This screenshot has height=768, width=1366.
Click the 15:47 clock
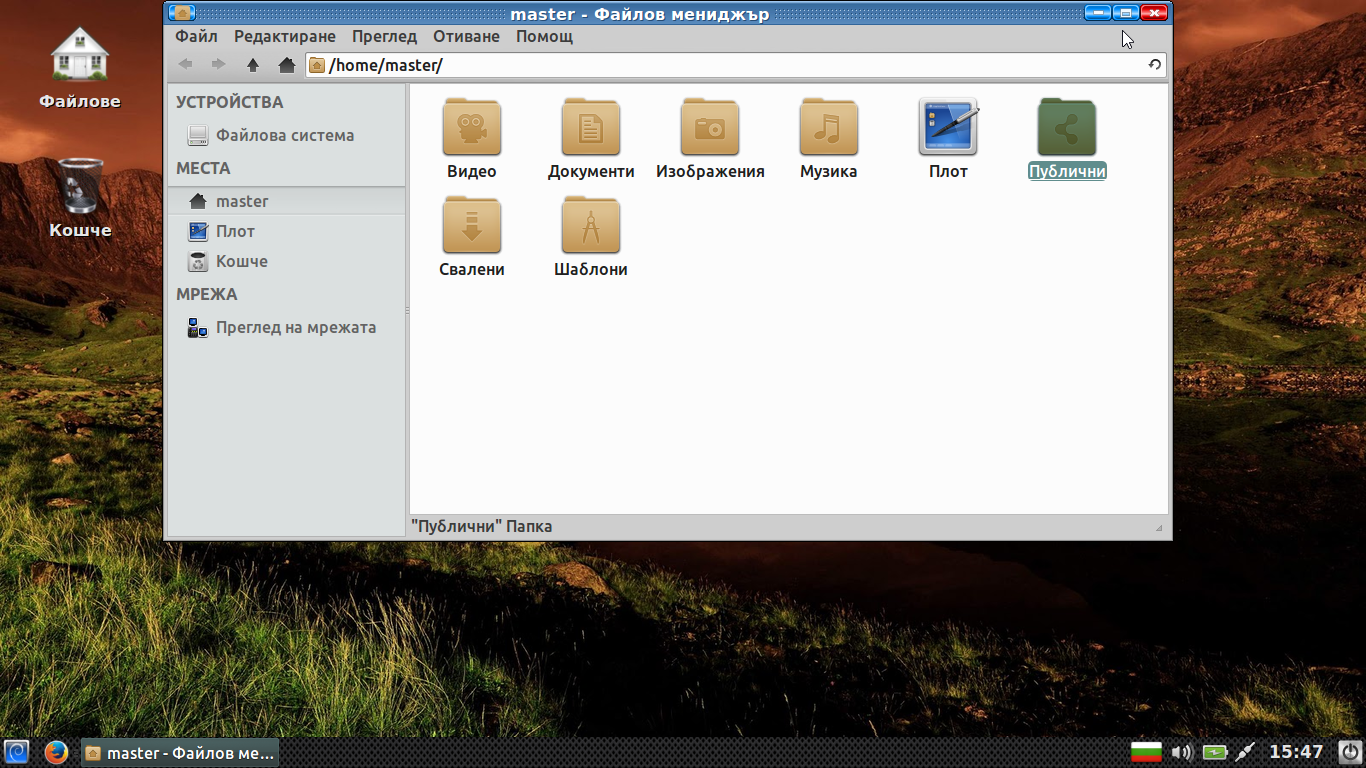coord(1296,752)
